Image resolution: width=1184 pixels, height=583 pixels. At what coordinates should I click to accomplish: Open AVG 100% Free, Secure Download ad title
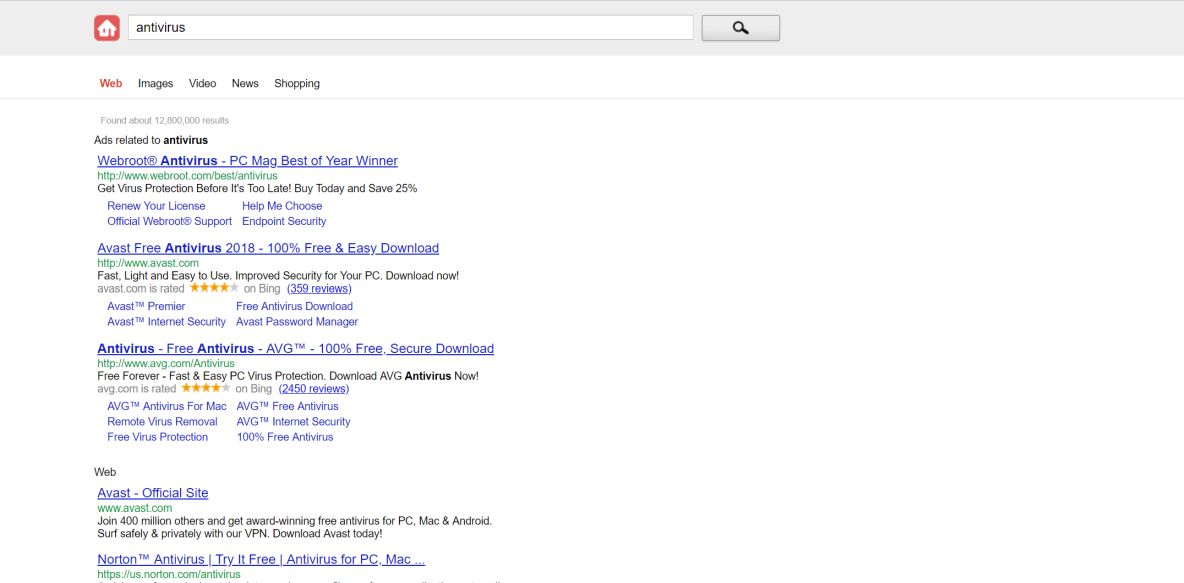295,349
